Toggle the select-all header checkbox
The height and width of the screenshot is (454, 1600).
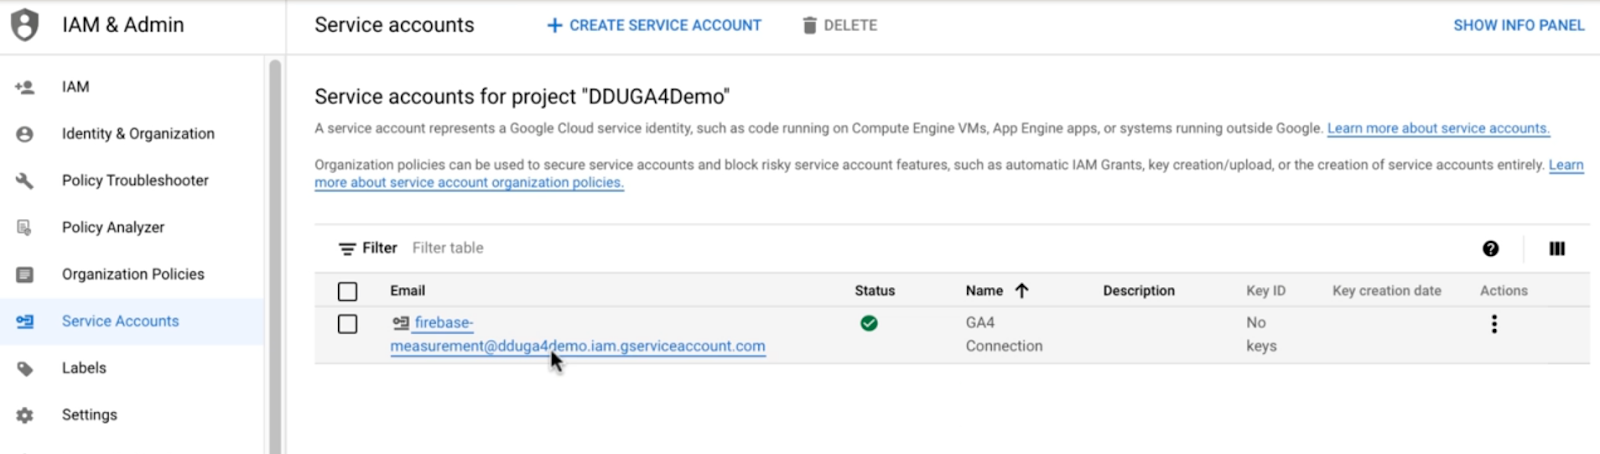pyautogui.click(x=347, y=291)
